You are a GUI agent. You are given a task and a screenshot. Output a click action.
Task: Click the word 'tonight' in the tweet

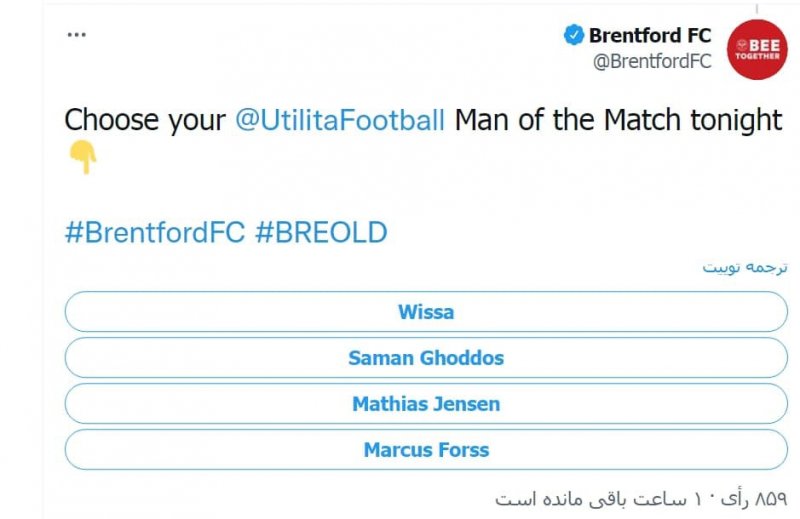pyautogui.click(x=736, y=121)
